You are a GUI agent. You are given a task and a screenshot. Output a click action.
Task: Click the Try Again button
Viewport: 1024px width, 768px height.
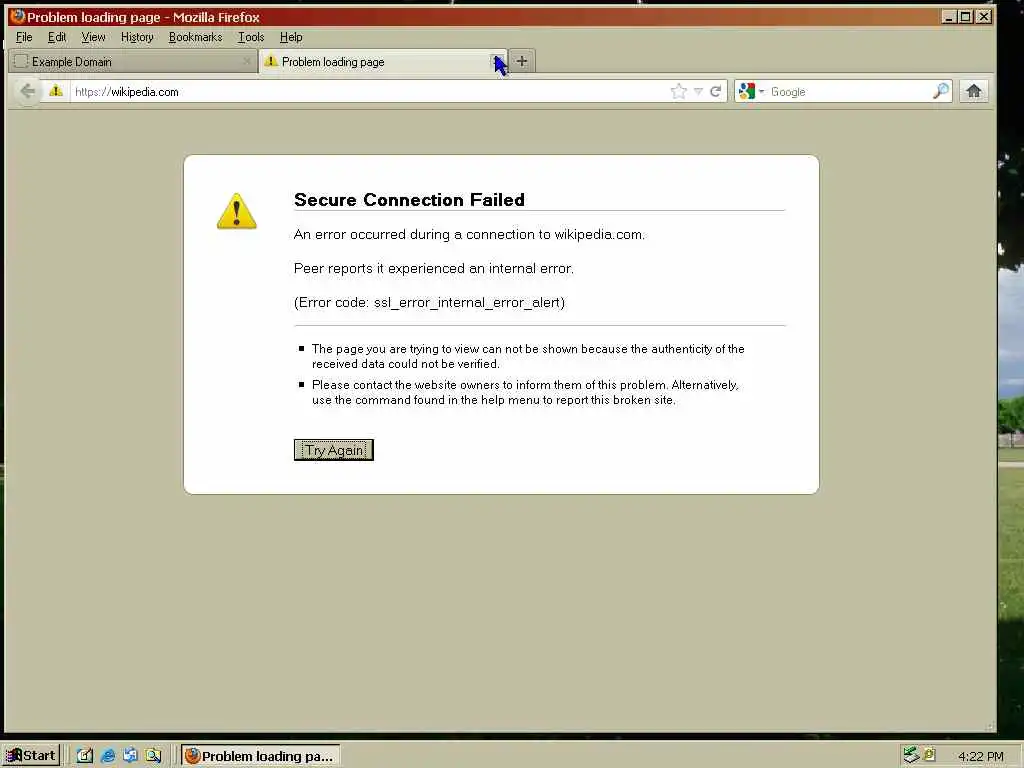click(334, 450)
